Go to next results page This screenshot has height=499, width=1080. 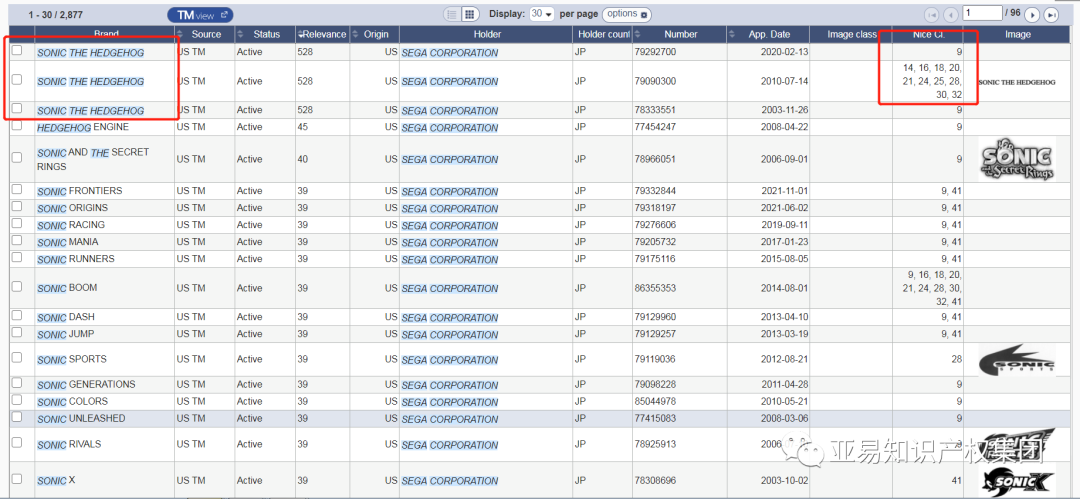pos(1032,14)
